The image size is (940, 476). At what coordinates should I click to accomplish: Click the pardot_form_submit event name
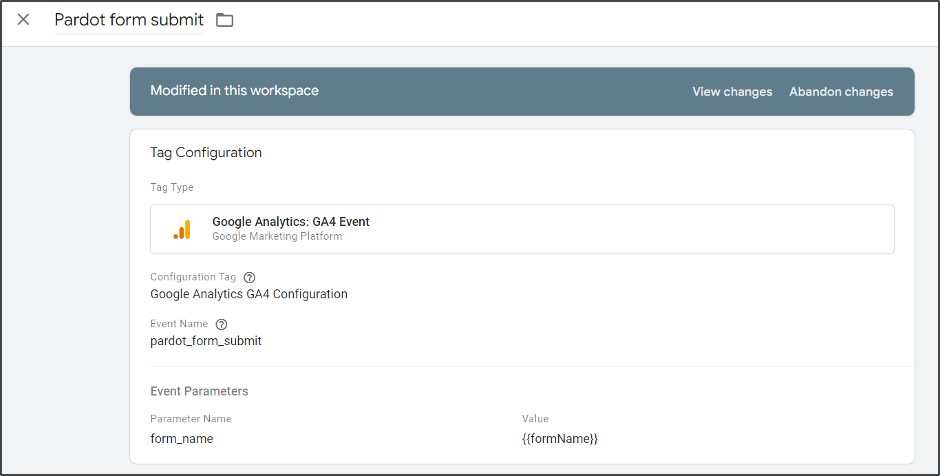tap(206, 341)
